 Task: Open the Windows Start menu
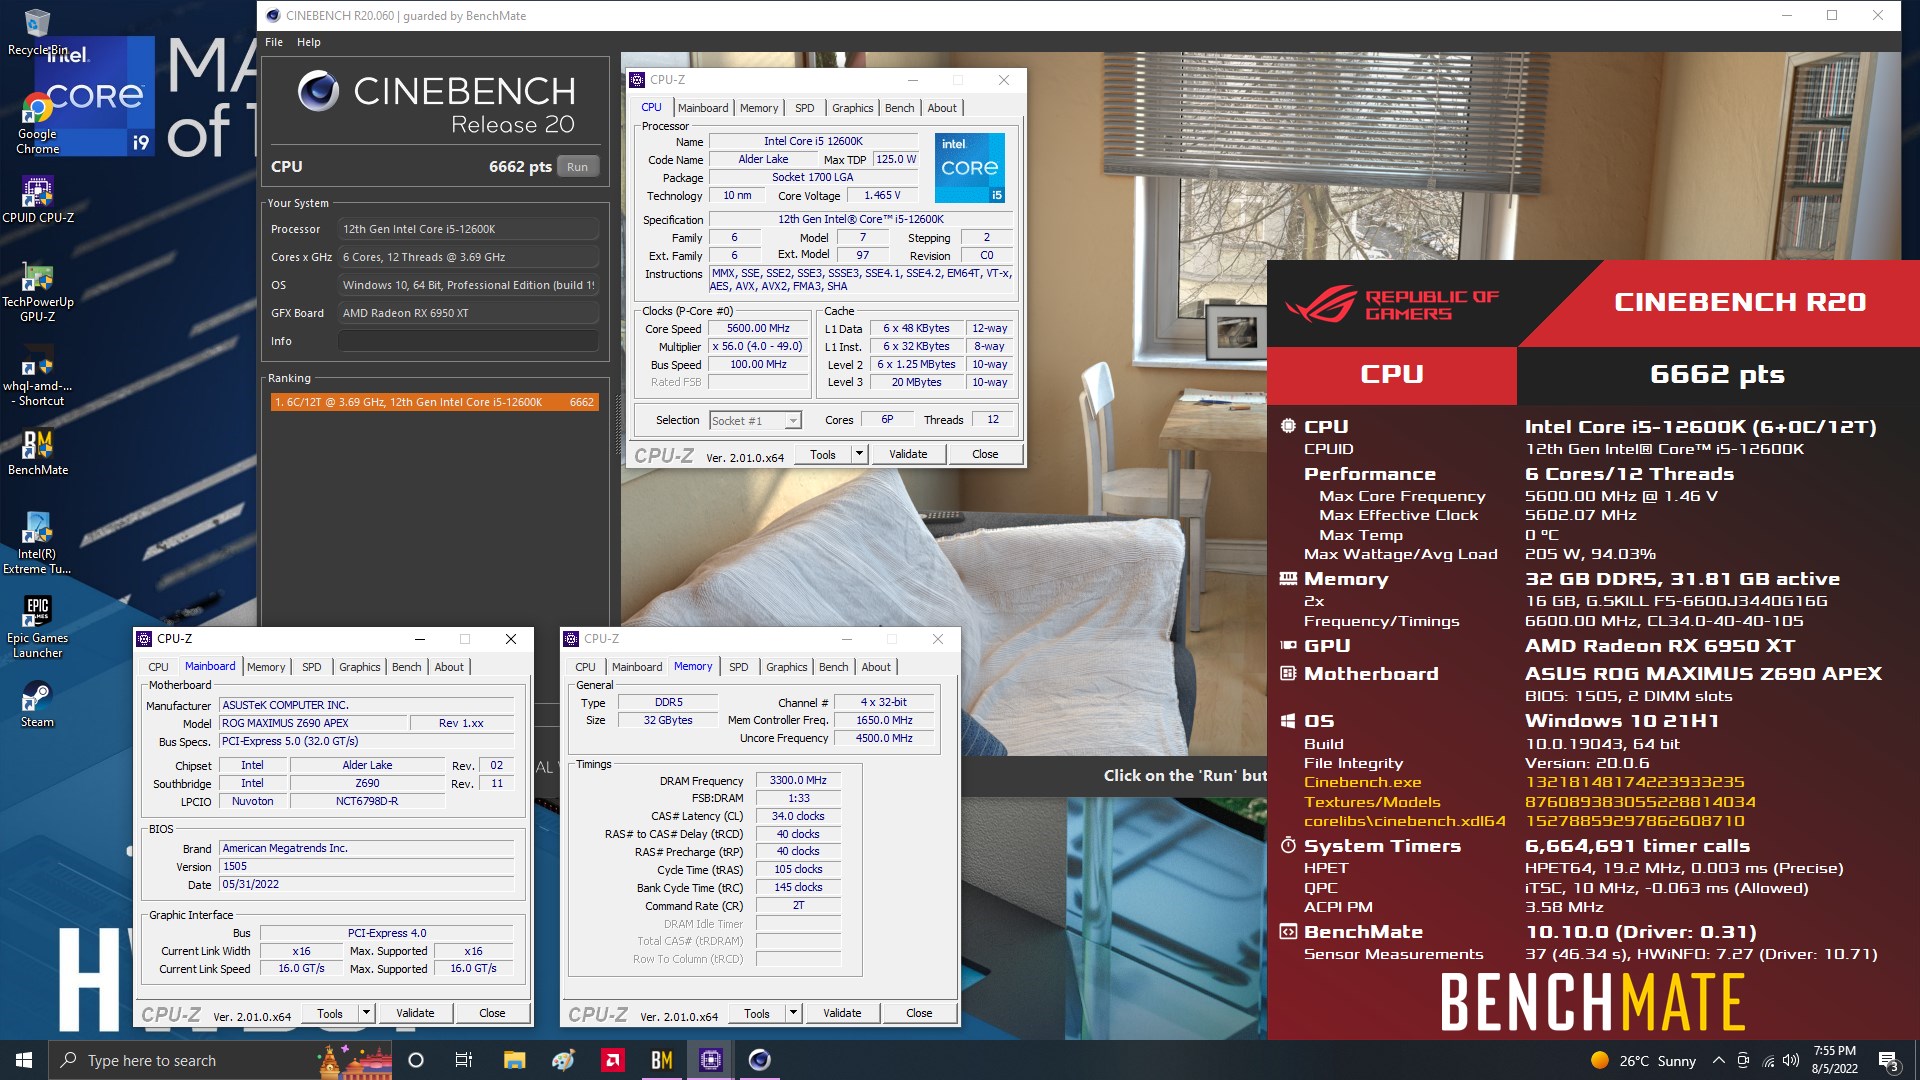[x=24, y=1060]
